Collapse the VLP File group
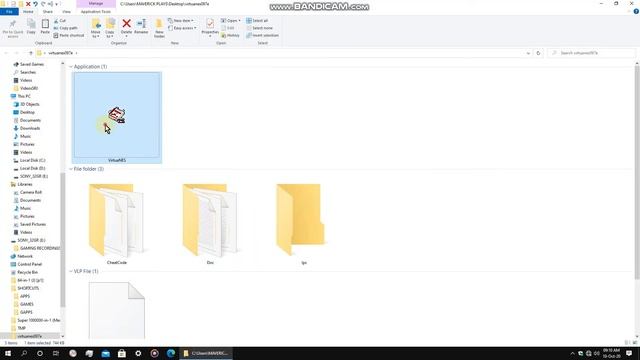Viewport: 640px width, 360px height. click(x=71, y=271)
